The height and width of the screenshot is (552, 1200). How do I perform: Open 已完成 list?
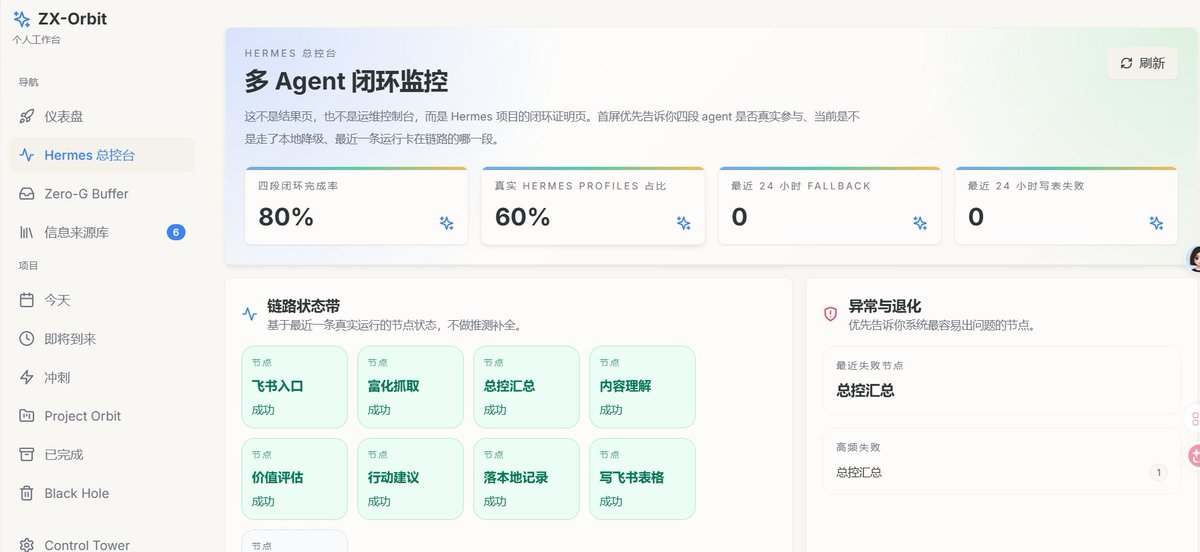(x=102, y=455)
